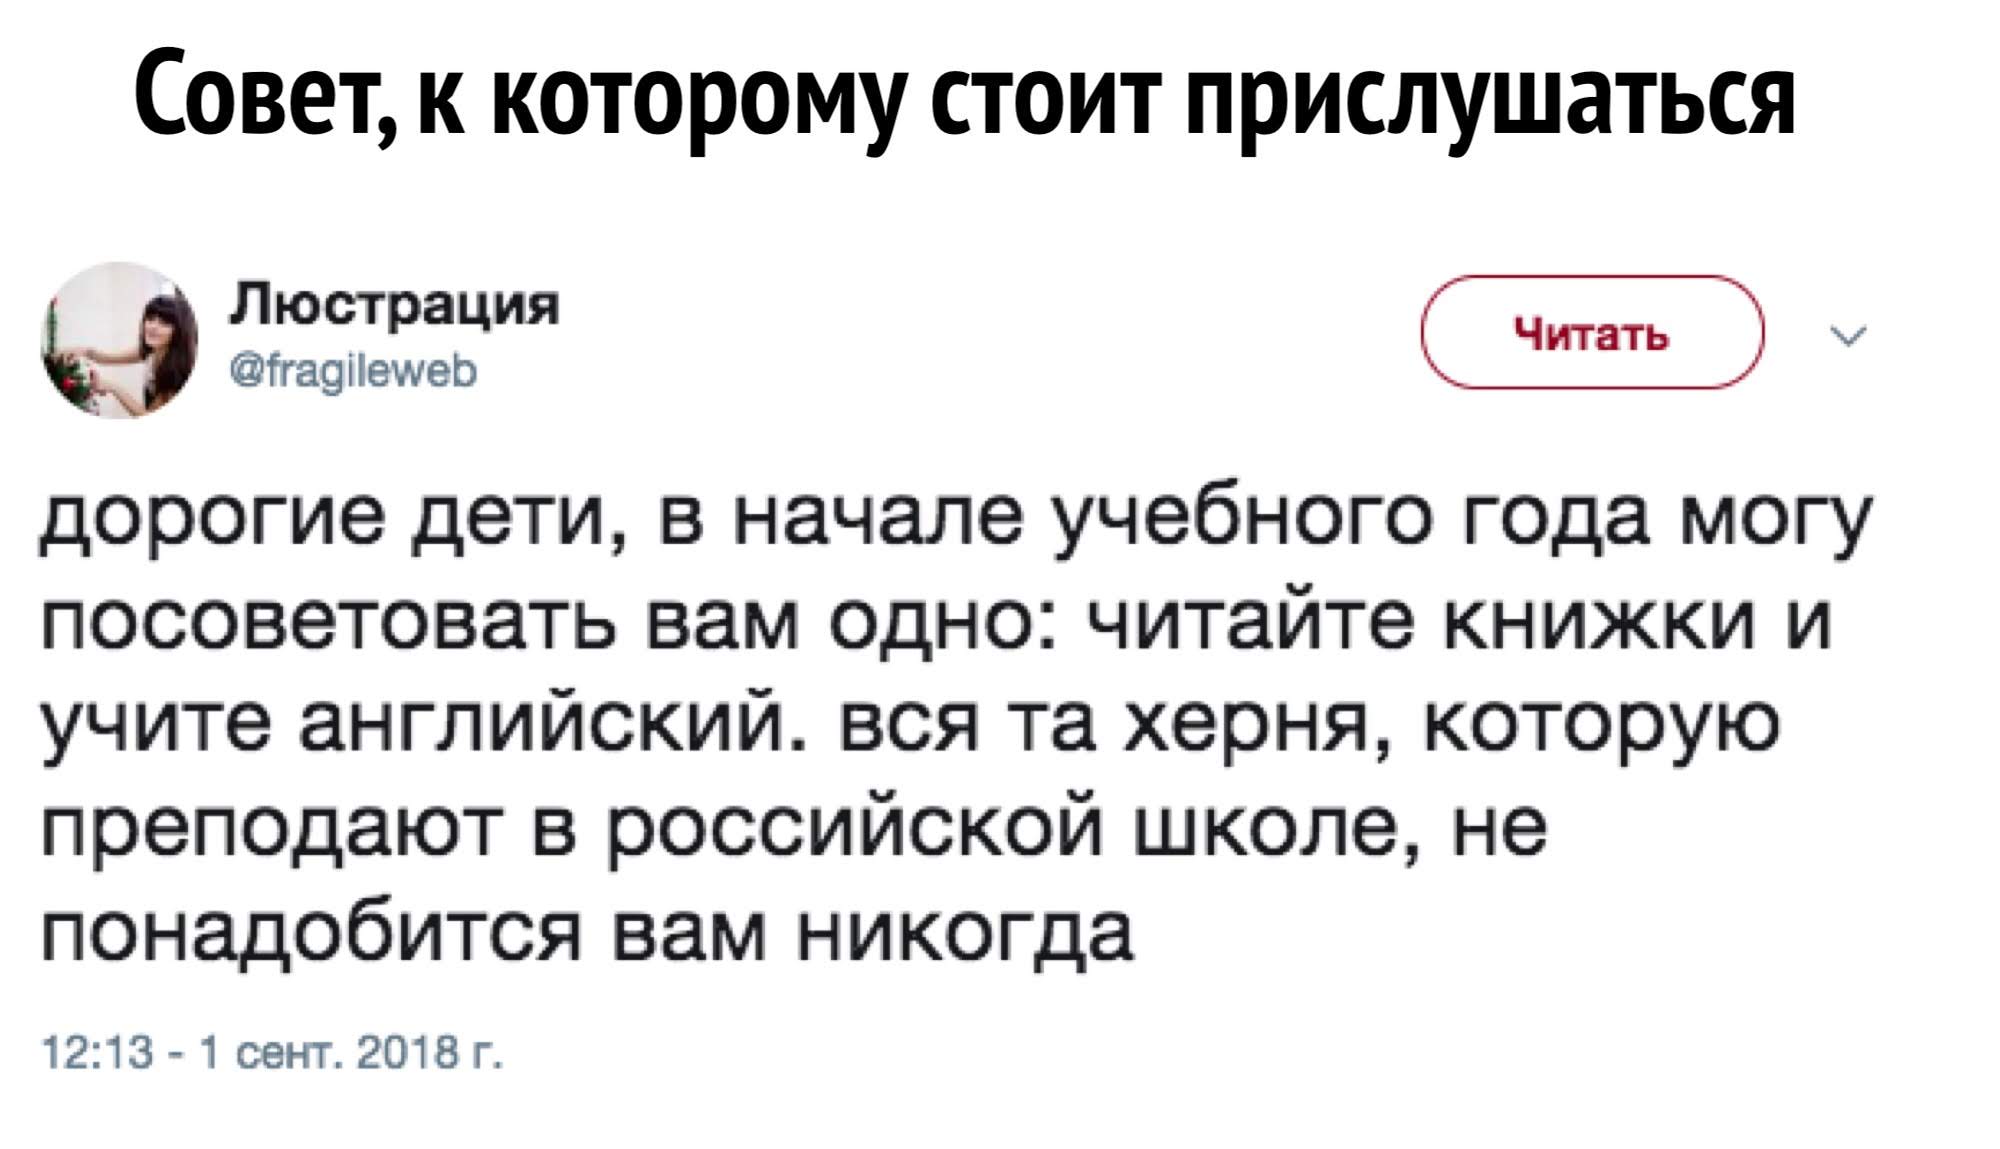Viewport: 2000px width, 1149px height.
Task: Click the Люстрация profile avatar photo
Action: [x=119, y=340]
